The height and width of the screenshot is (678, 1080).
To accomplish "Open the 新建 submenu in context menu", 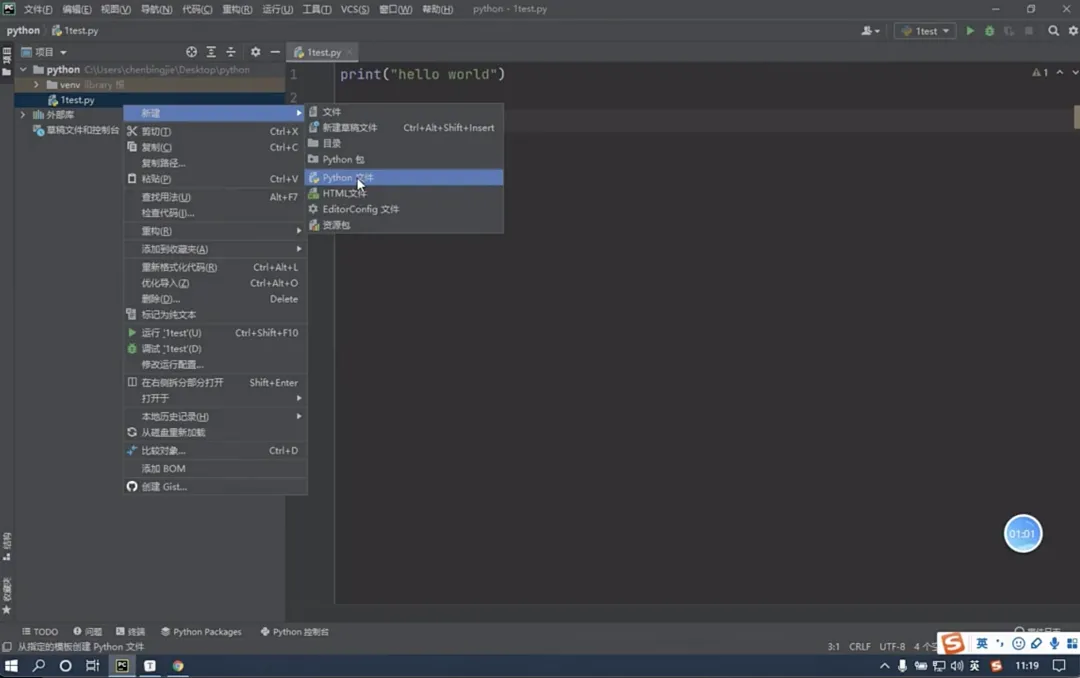I will pos(215,113).
